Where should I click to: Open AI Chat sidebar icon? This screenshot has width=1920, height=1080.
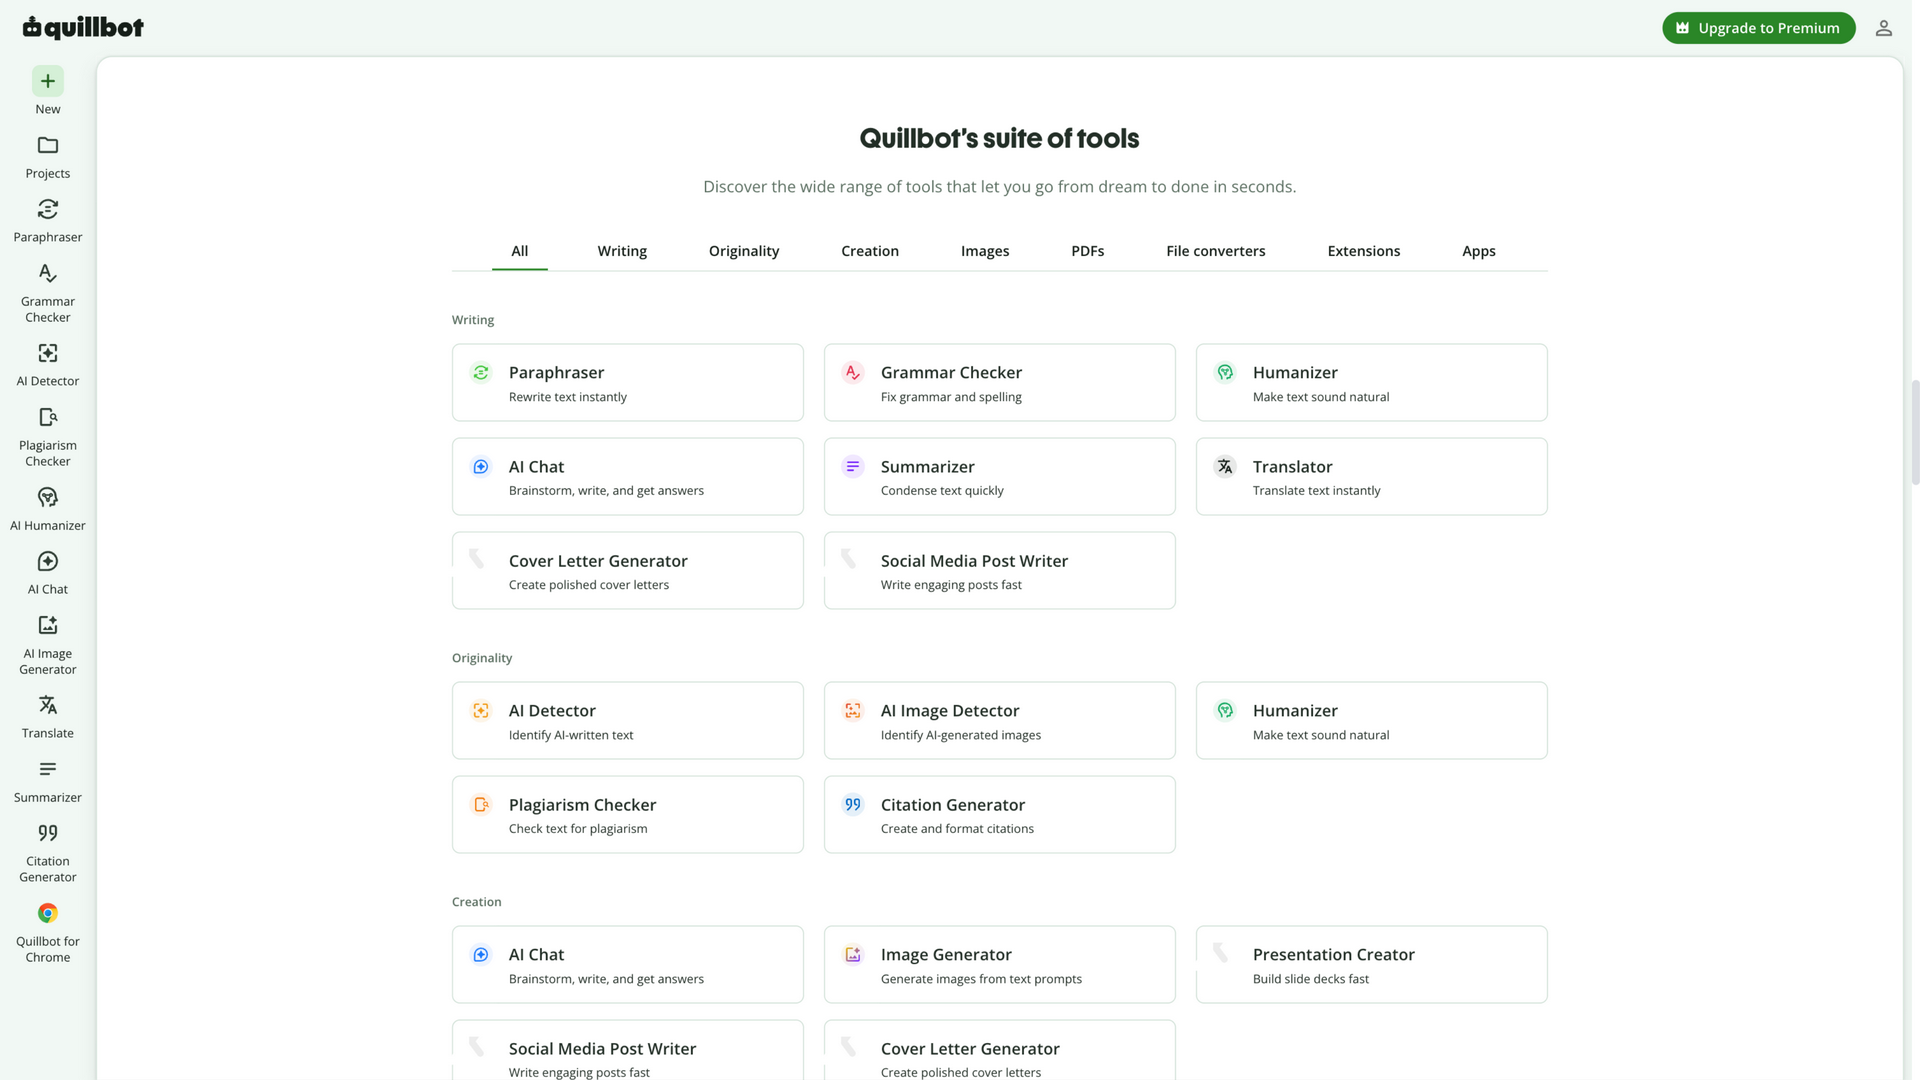47,562
